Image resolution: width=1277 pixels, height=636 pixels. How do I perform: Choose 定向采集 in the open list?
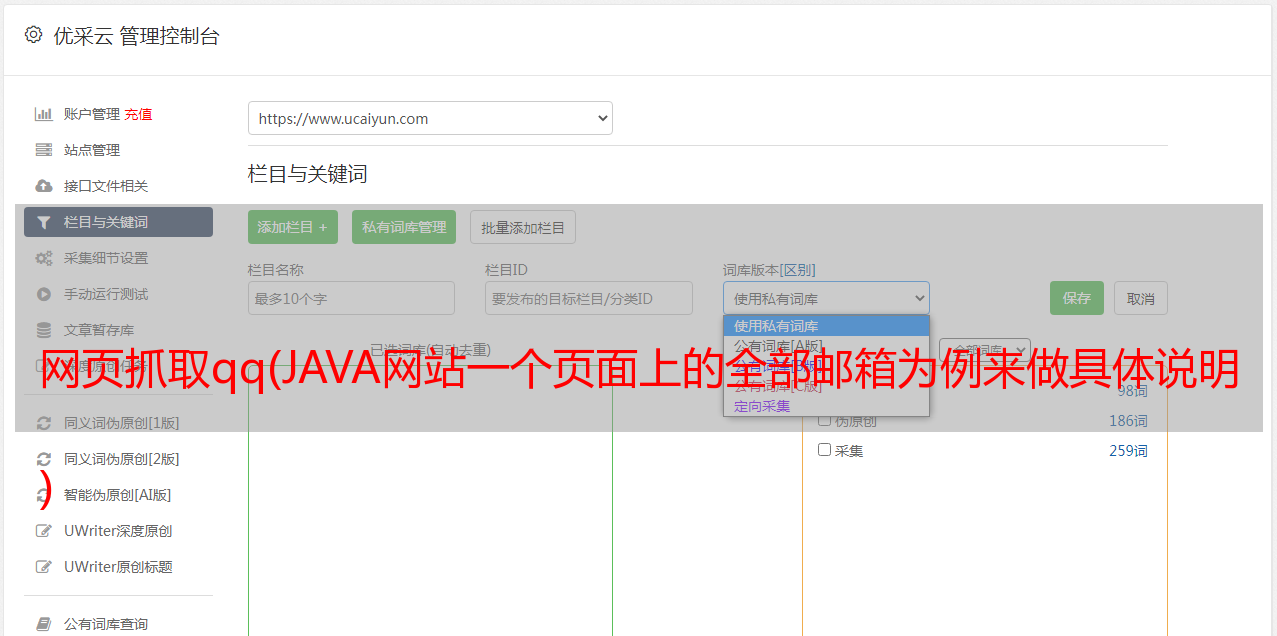click(x=826, y=406)
